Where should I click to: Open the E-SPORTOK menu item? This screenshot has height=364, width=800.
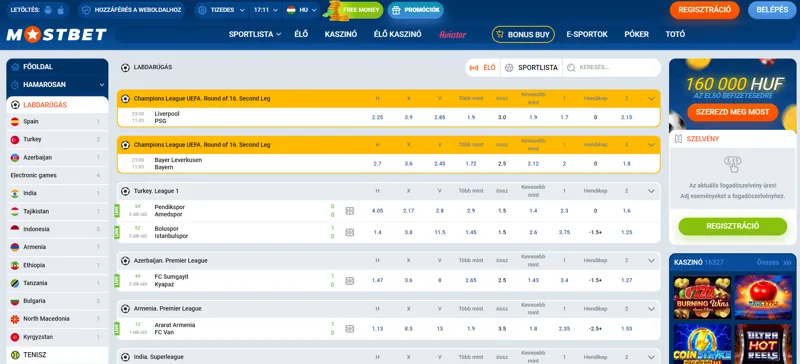pyautogui.click(x=587, y=35)
